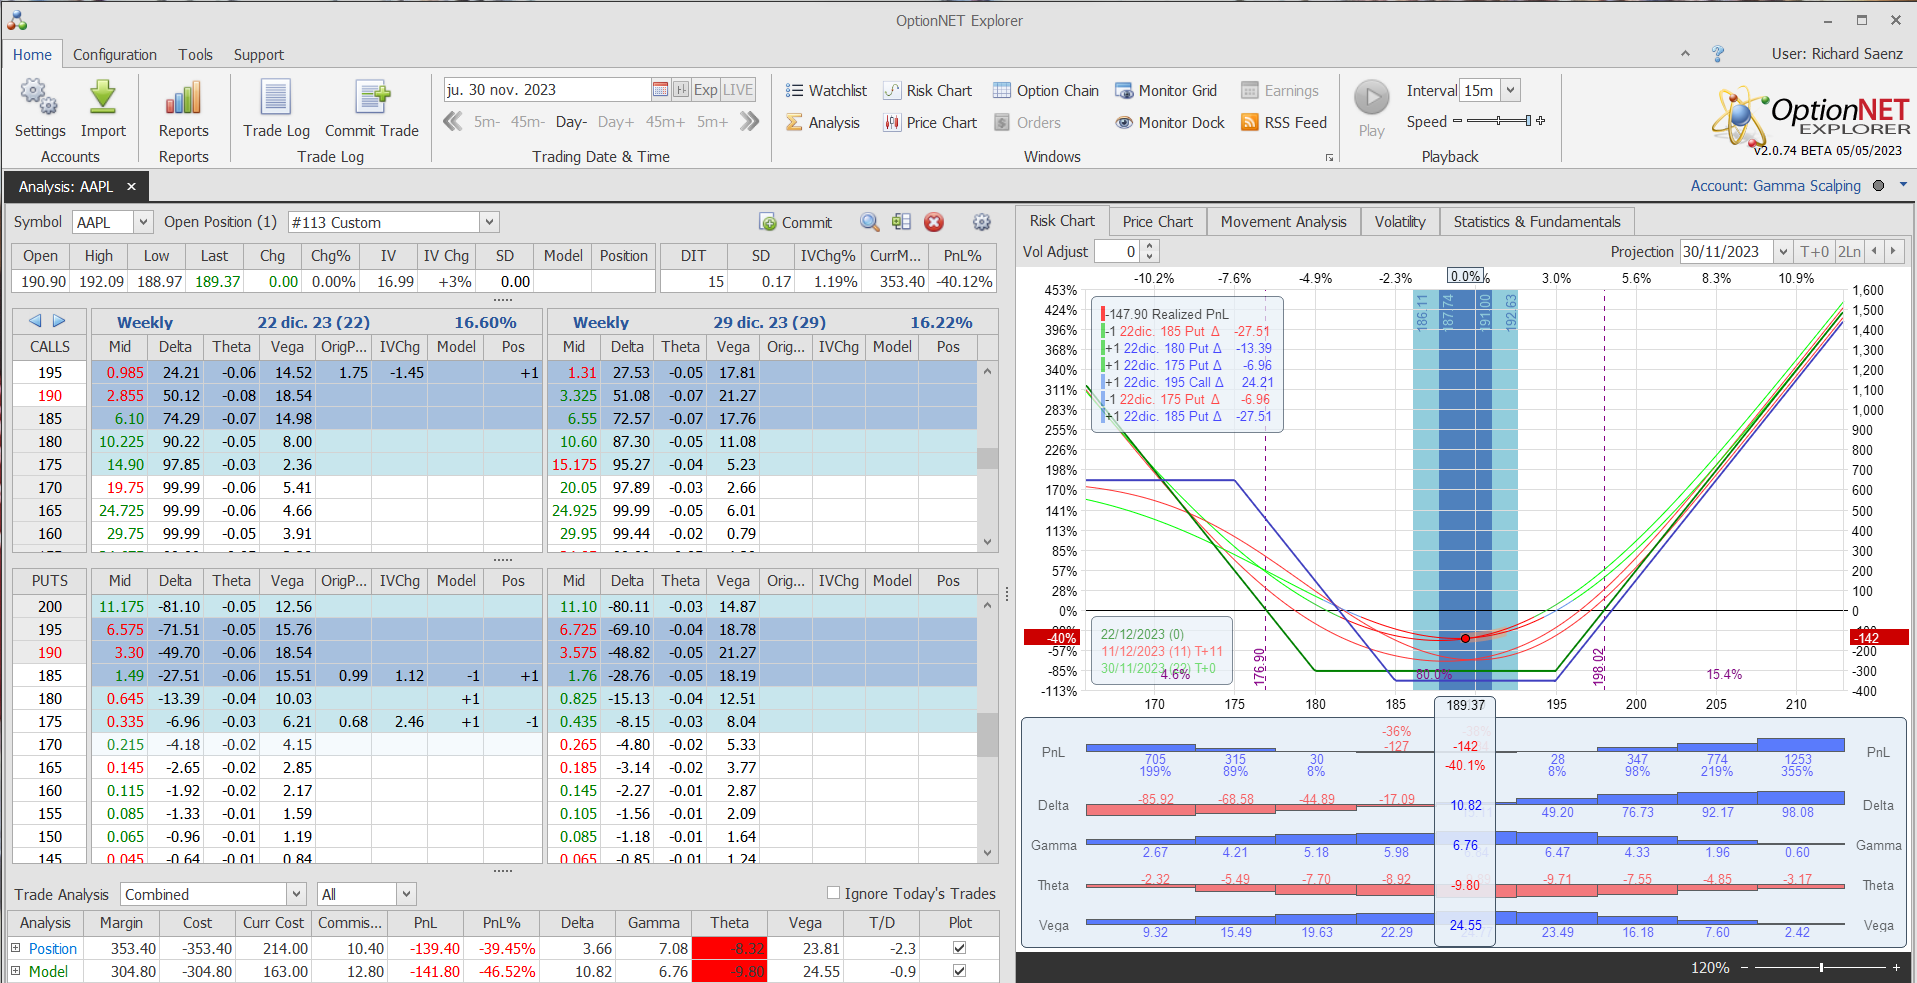Step back one day with Day-
The width and height of the screenshot is (1917, 983).
pyautogui.click(x=571, y=122)
